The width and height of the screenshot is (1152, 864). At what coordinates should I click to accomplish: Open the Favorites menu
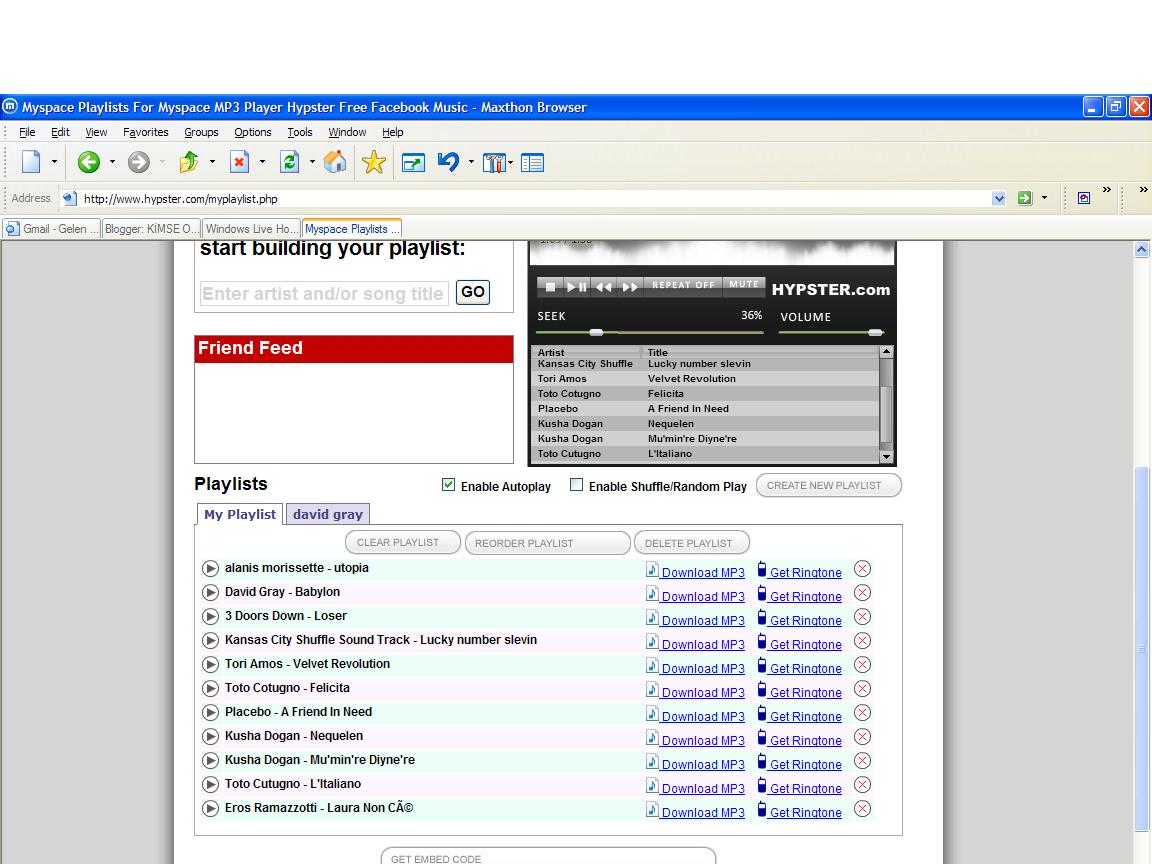145,132
